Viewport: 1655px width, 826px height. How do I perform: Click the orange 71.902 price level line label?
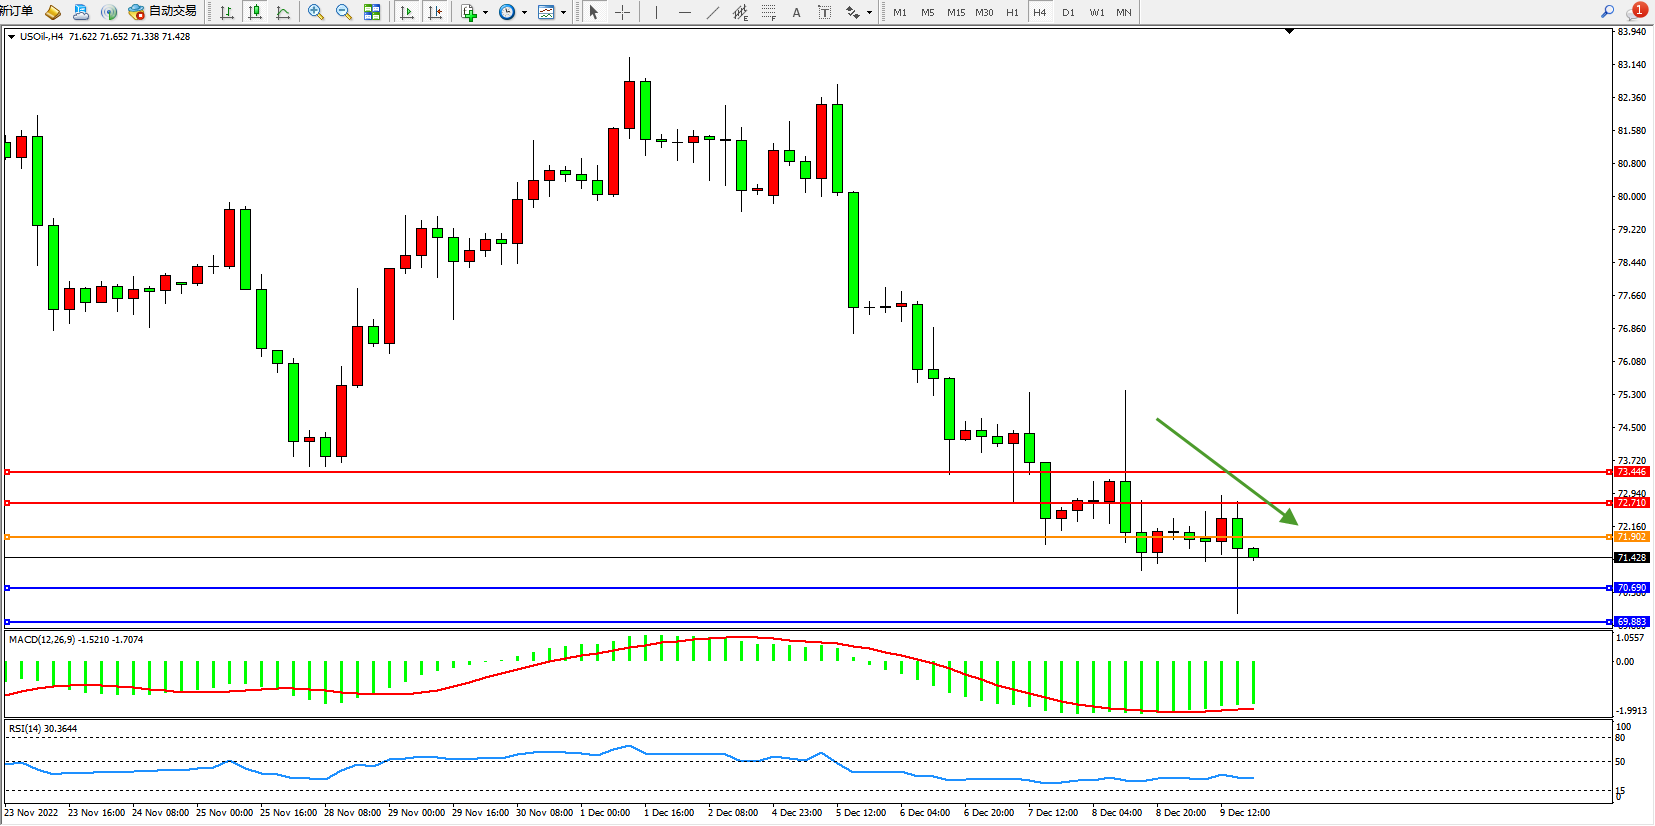pos(1631,537)
